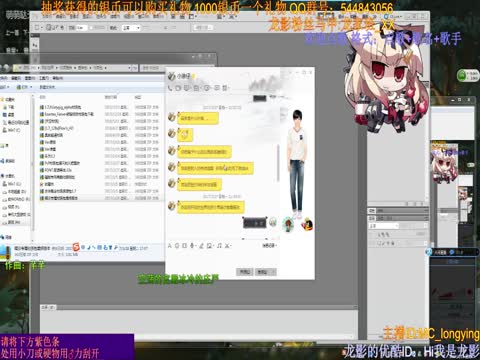480x360 pixels.
Task: Open Layers panel blend mode dropdown
Action: (x=384, y=226)
